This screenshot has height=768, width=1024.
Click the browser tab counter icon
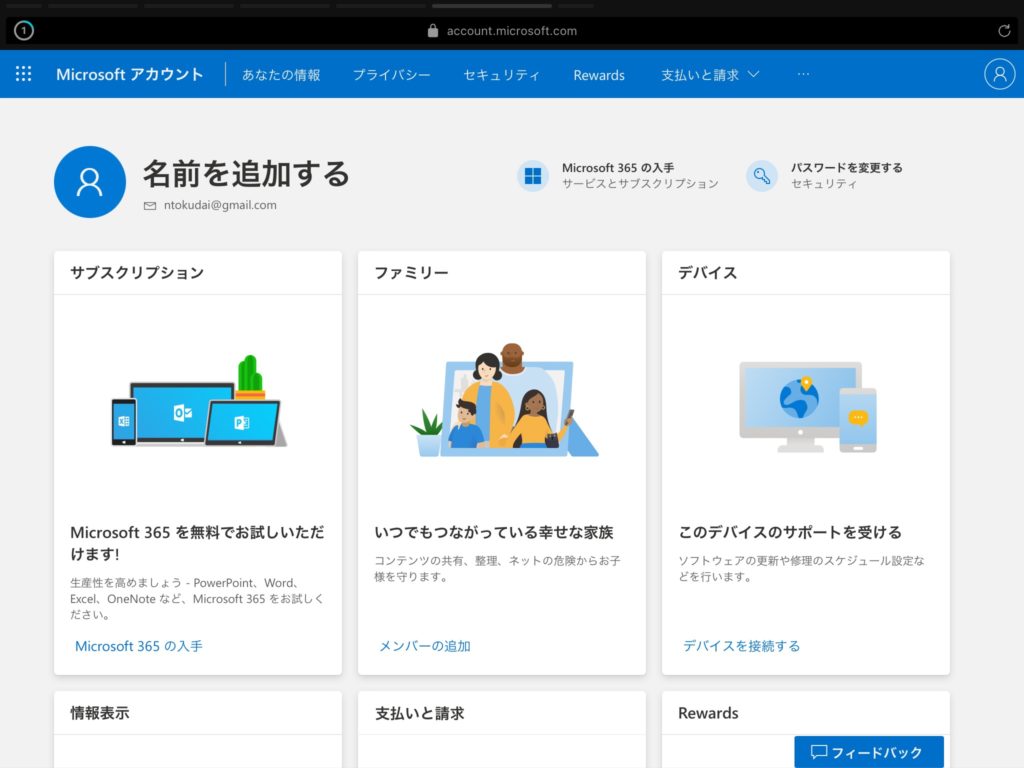click(24, 31)
